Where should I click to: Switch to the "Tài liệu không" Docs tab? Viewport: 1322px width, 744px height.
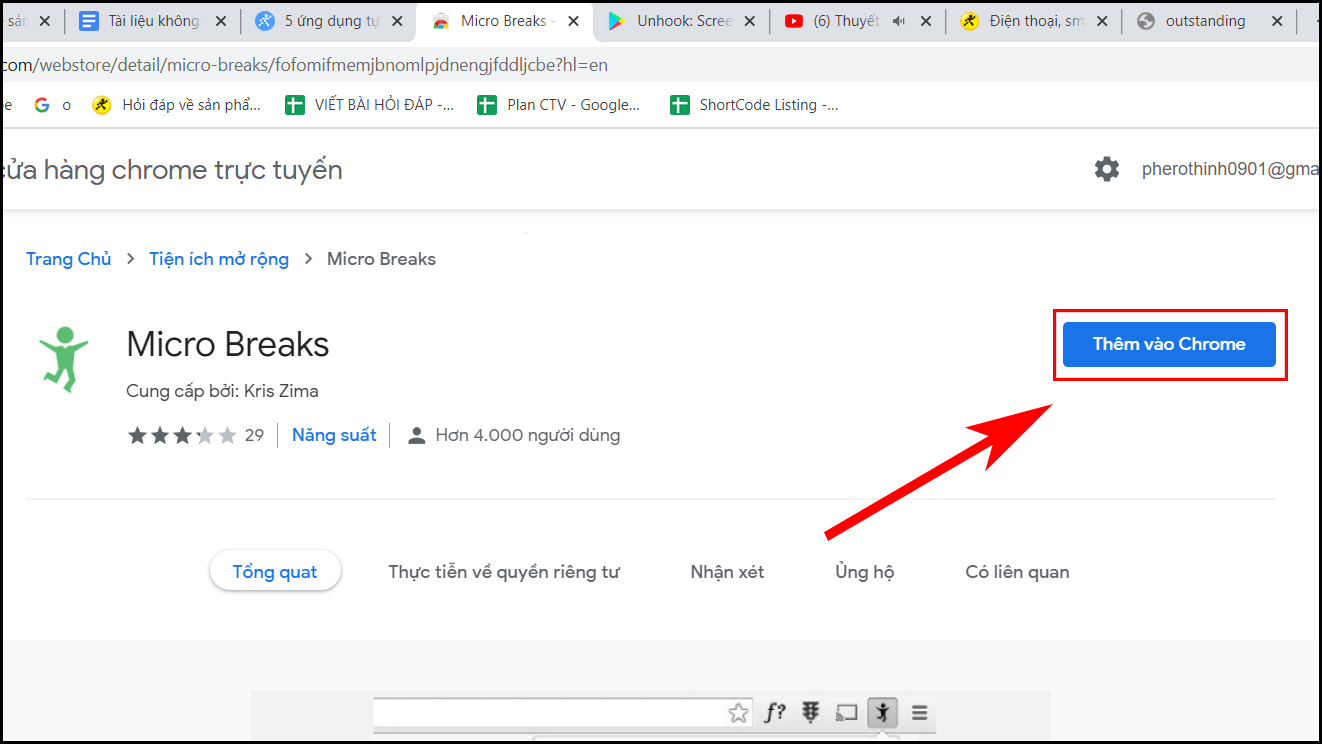(152, 21)
